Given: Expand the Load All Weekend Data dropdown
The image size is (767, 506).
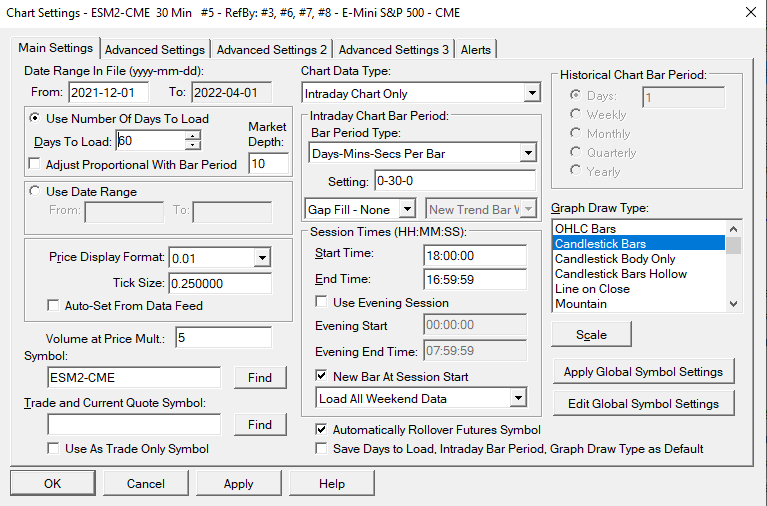Looking at the screenshot, I should [x=518, y=398].
